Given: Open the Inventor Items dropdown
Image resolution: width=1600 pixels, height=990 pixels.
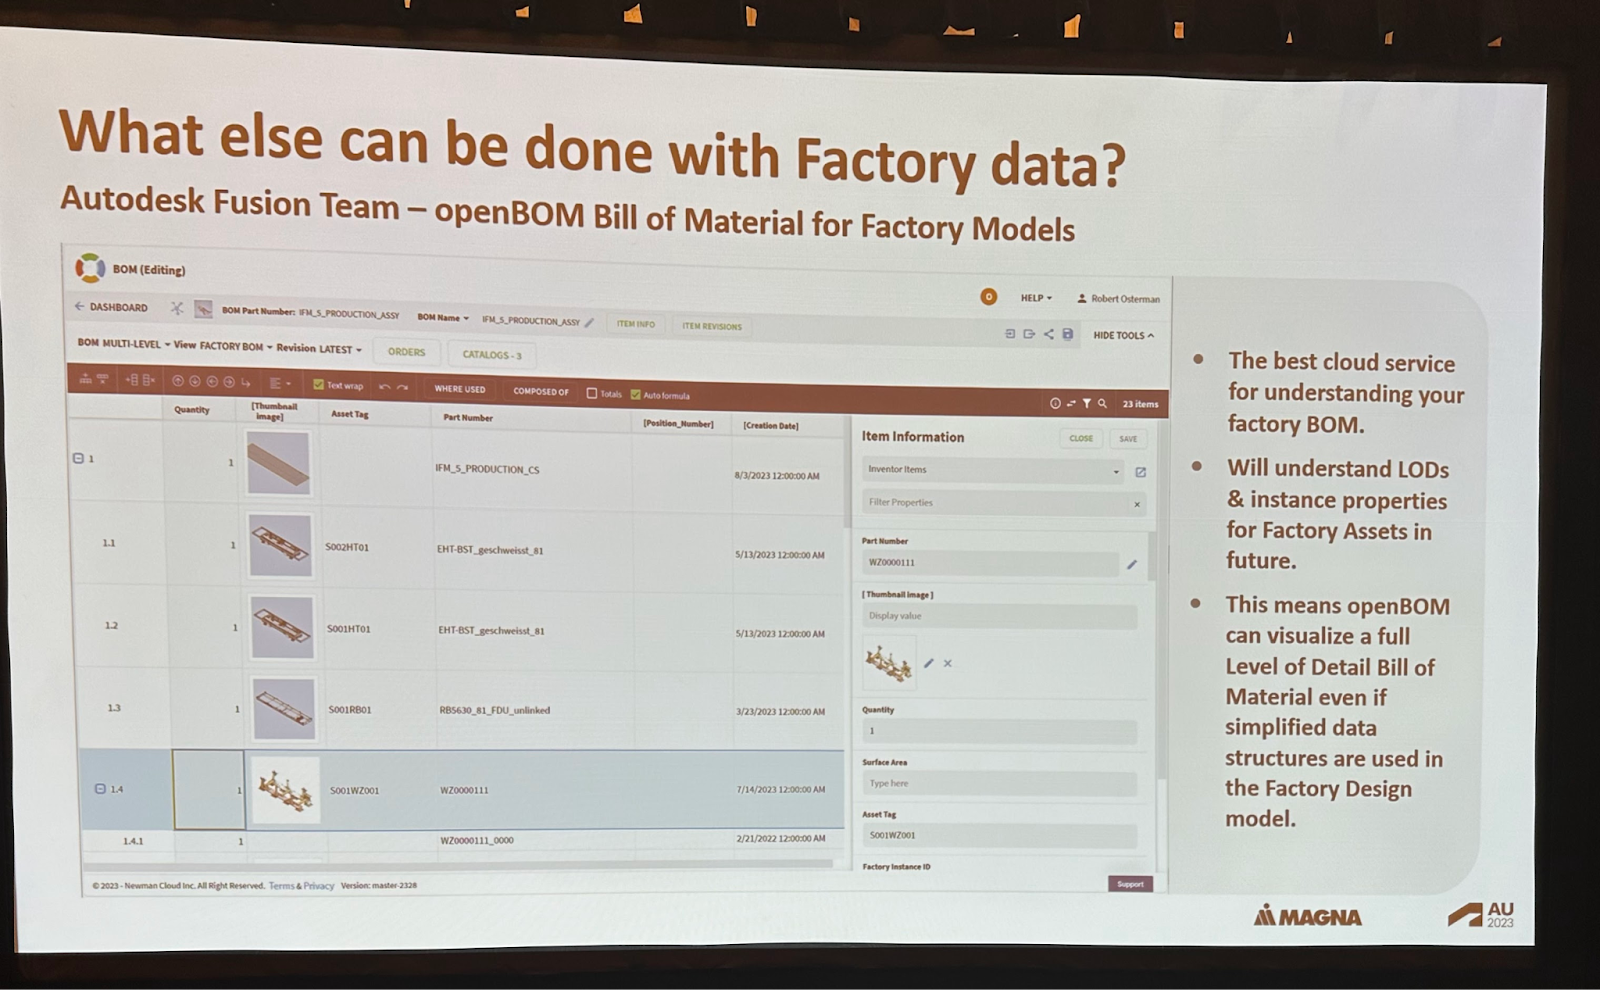Looking at the screenshot, I should 993,470.
